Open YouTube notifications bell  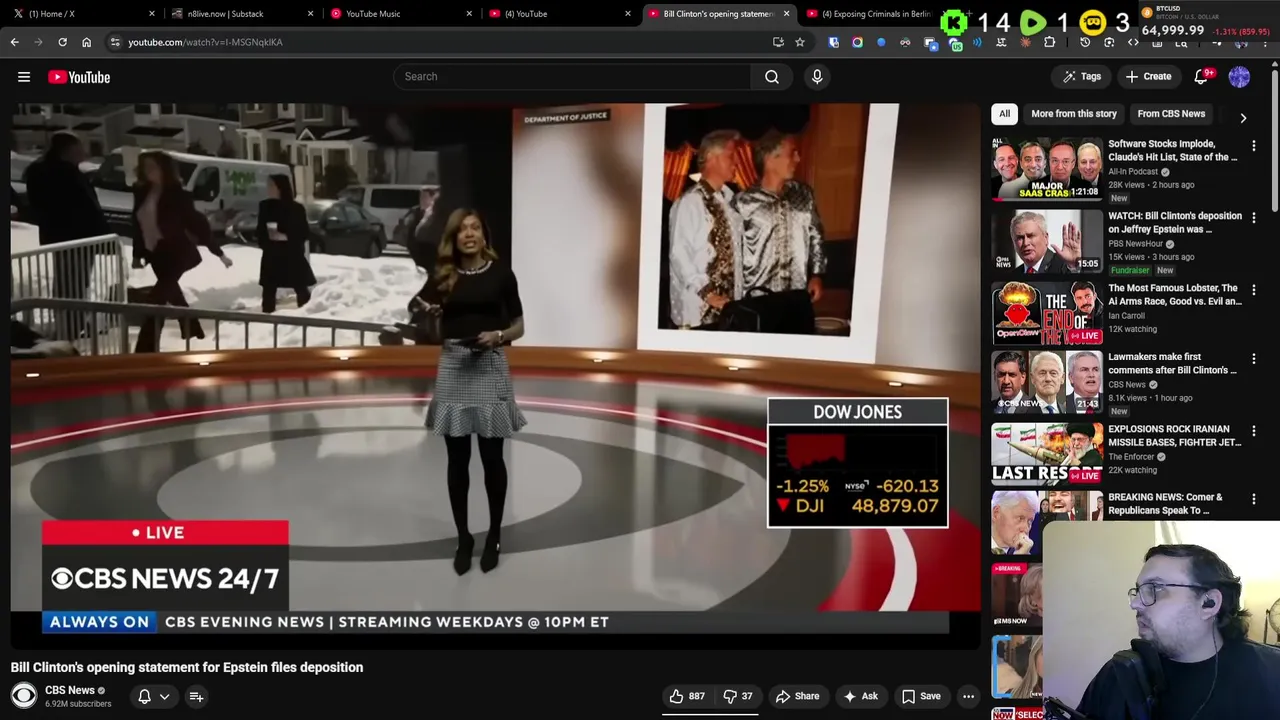point(1202,77)
